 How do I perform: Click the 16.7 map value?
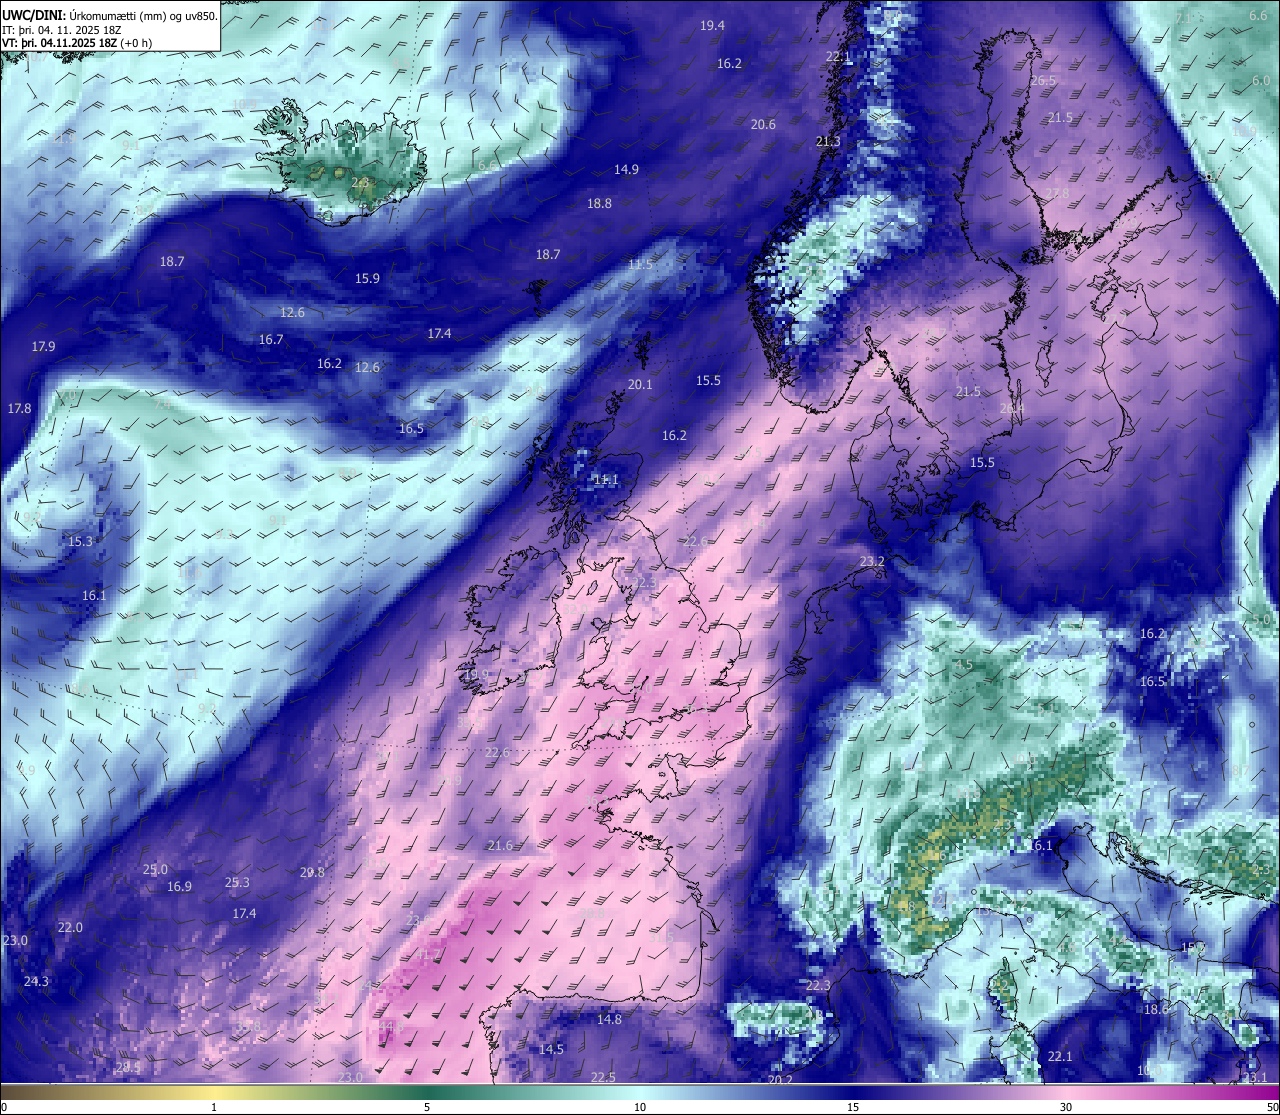point(271,340)
